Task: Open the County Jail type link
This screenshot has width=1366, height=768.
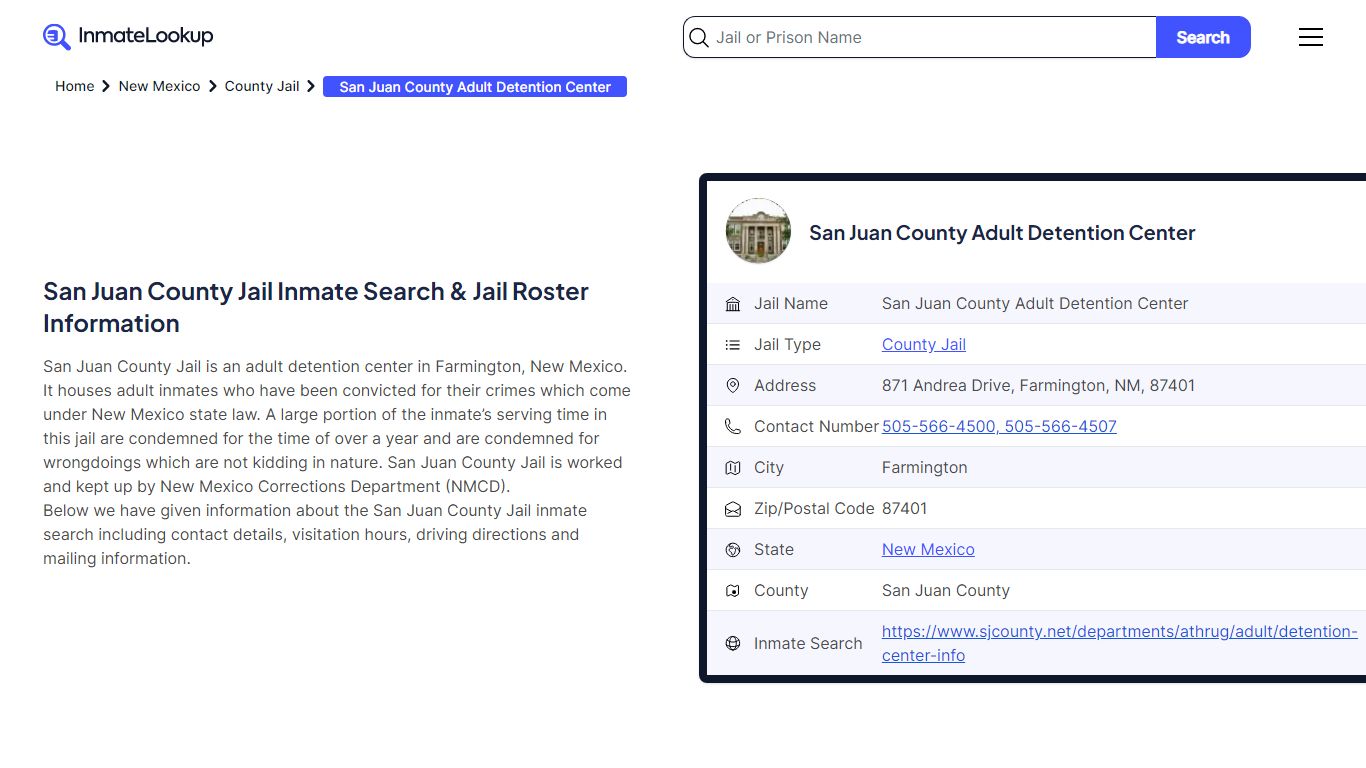Action: tap(924, 344)
